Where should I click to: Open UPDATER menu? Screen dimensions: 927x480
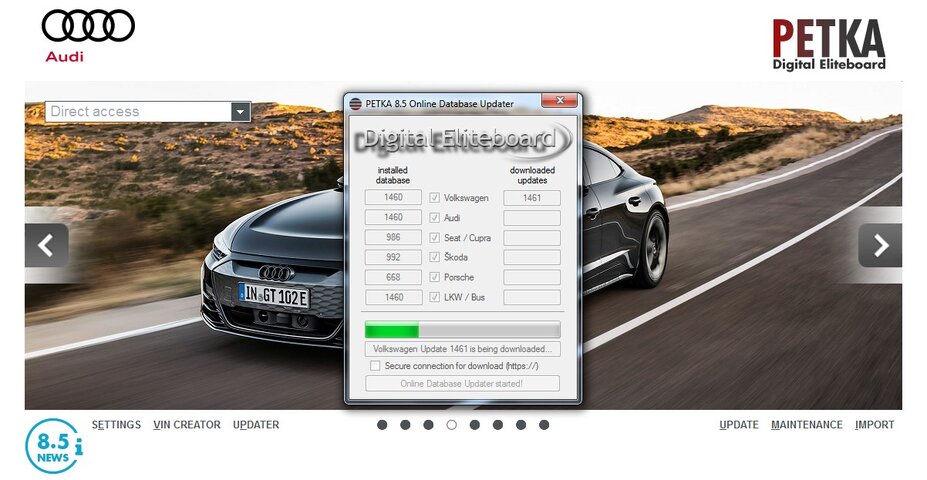[x=255, y=424]
